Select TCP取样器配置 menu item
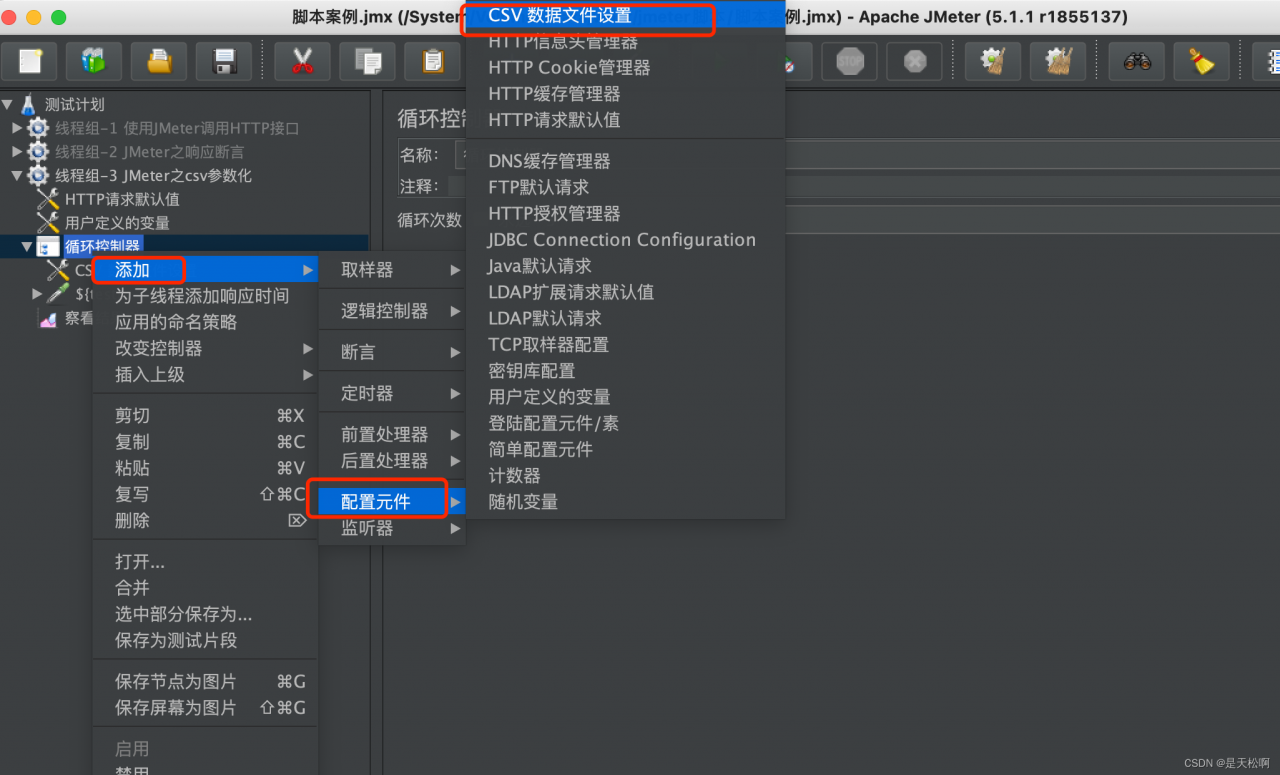 [x=626, y=344]
